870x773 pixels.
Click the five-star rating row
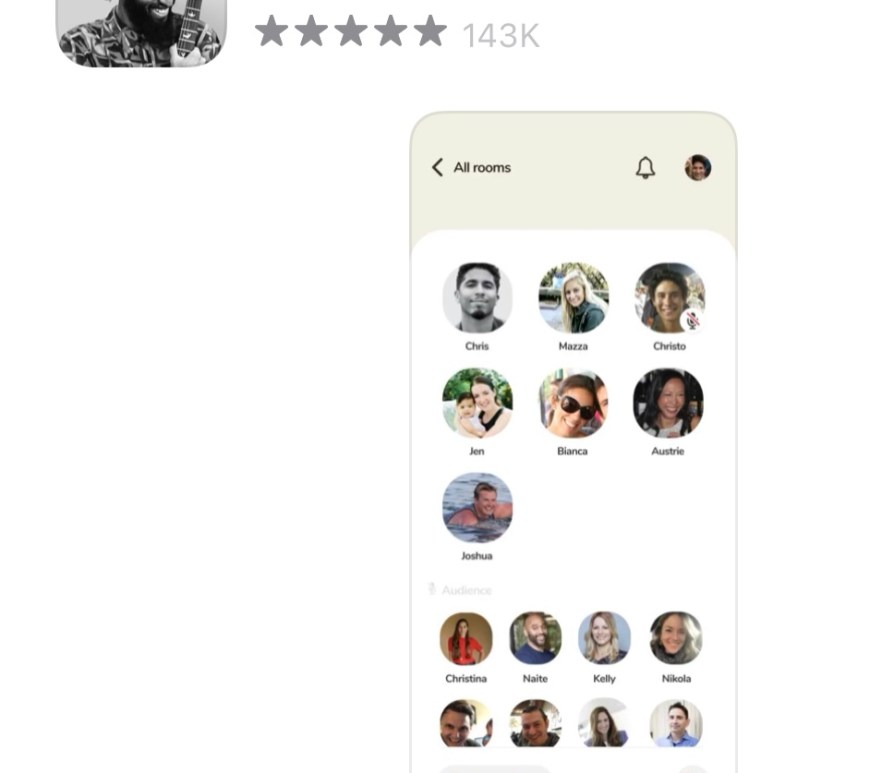tap(351, 32)
